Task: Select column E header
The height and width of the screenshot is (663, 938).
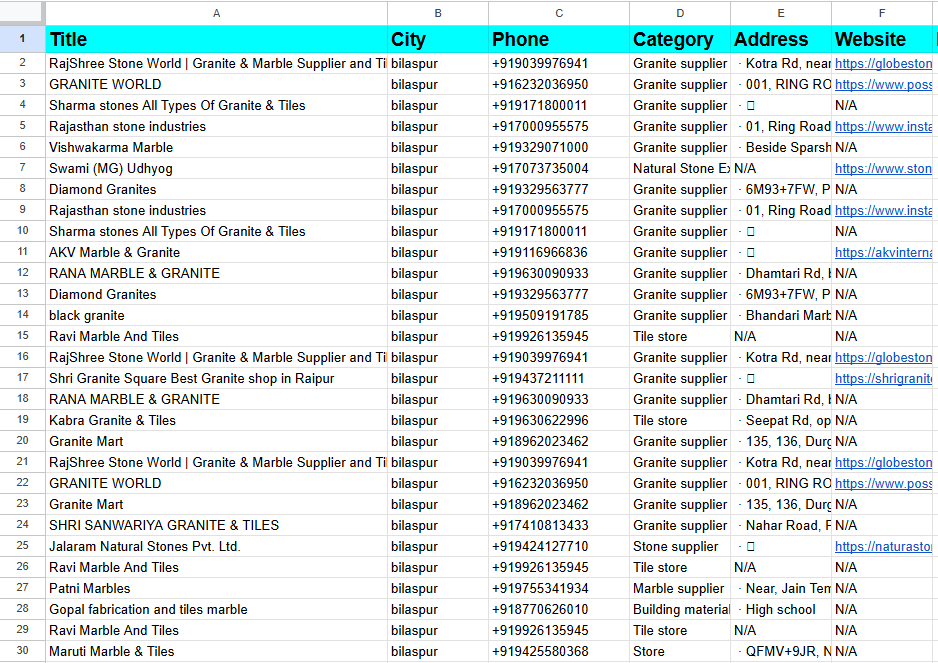Action: coord(781,13)
